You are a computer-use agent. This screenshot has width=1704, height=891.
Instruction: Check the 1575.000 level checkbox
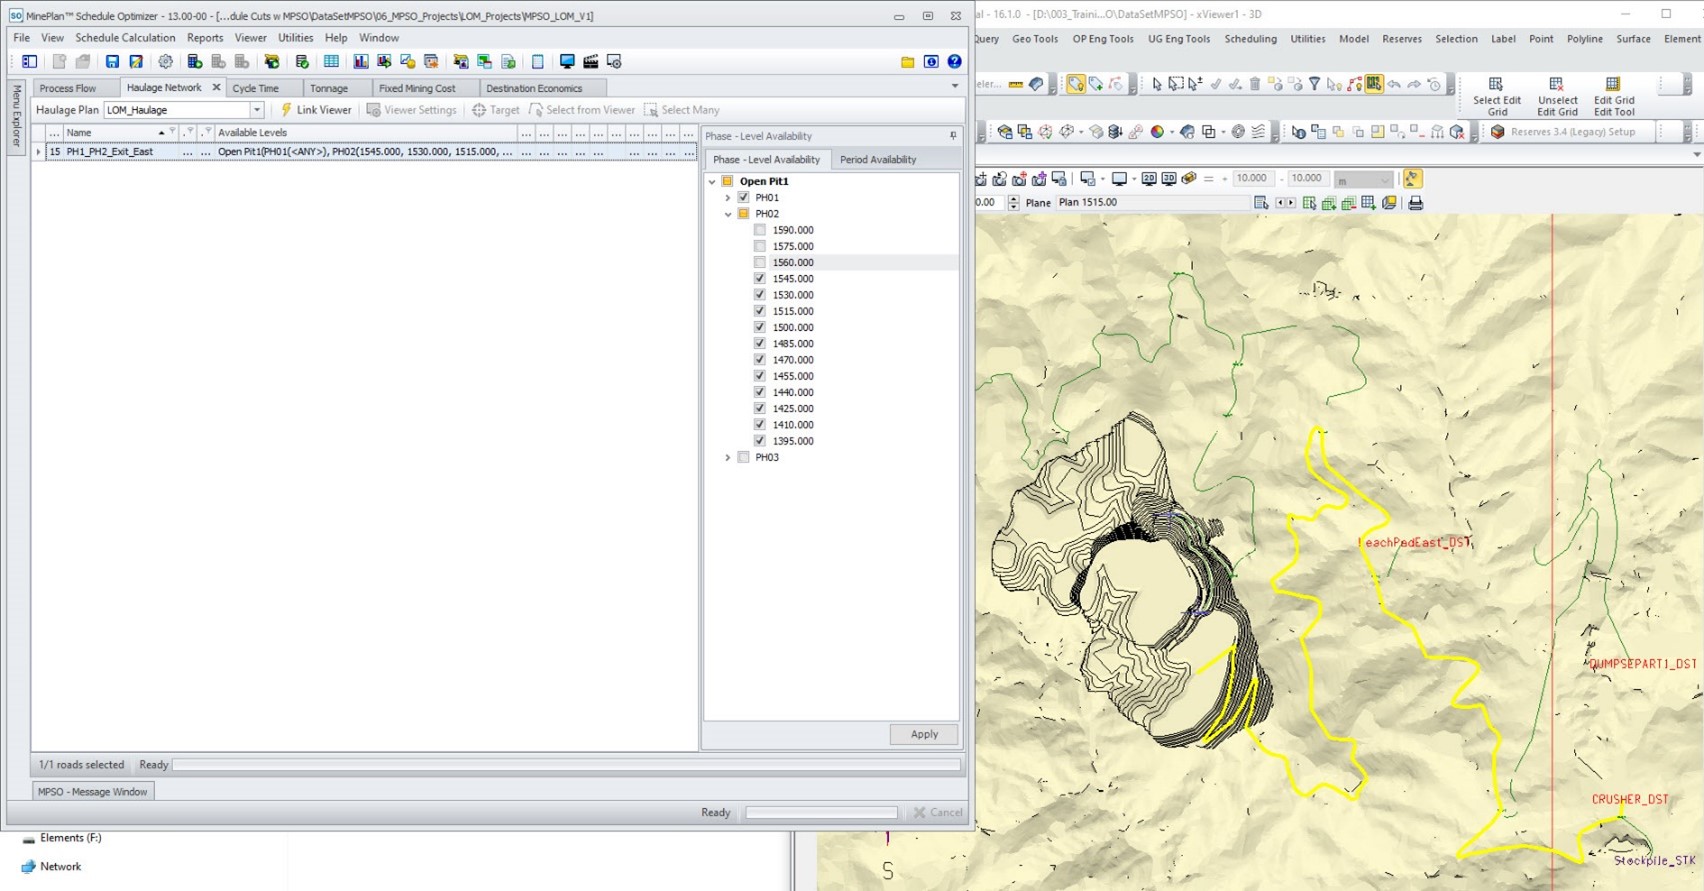[760, 246]
